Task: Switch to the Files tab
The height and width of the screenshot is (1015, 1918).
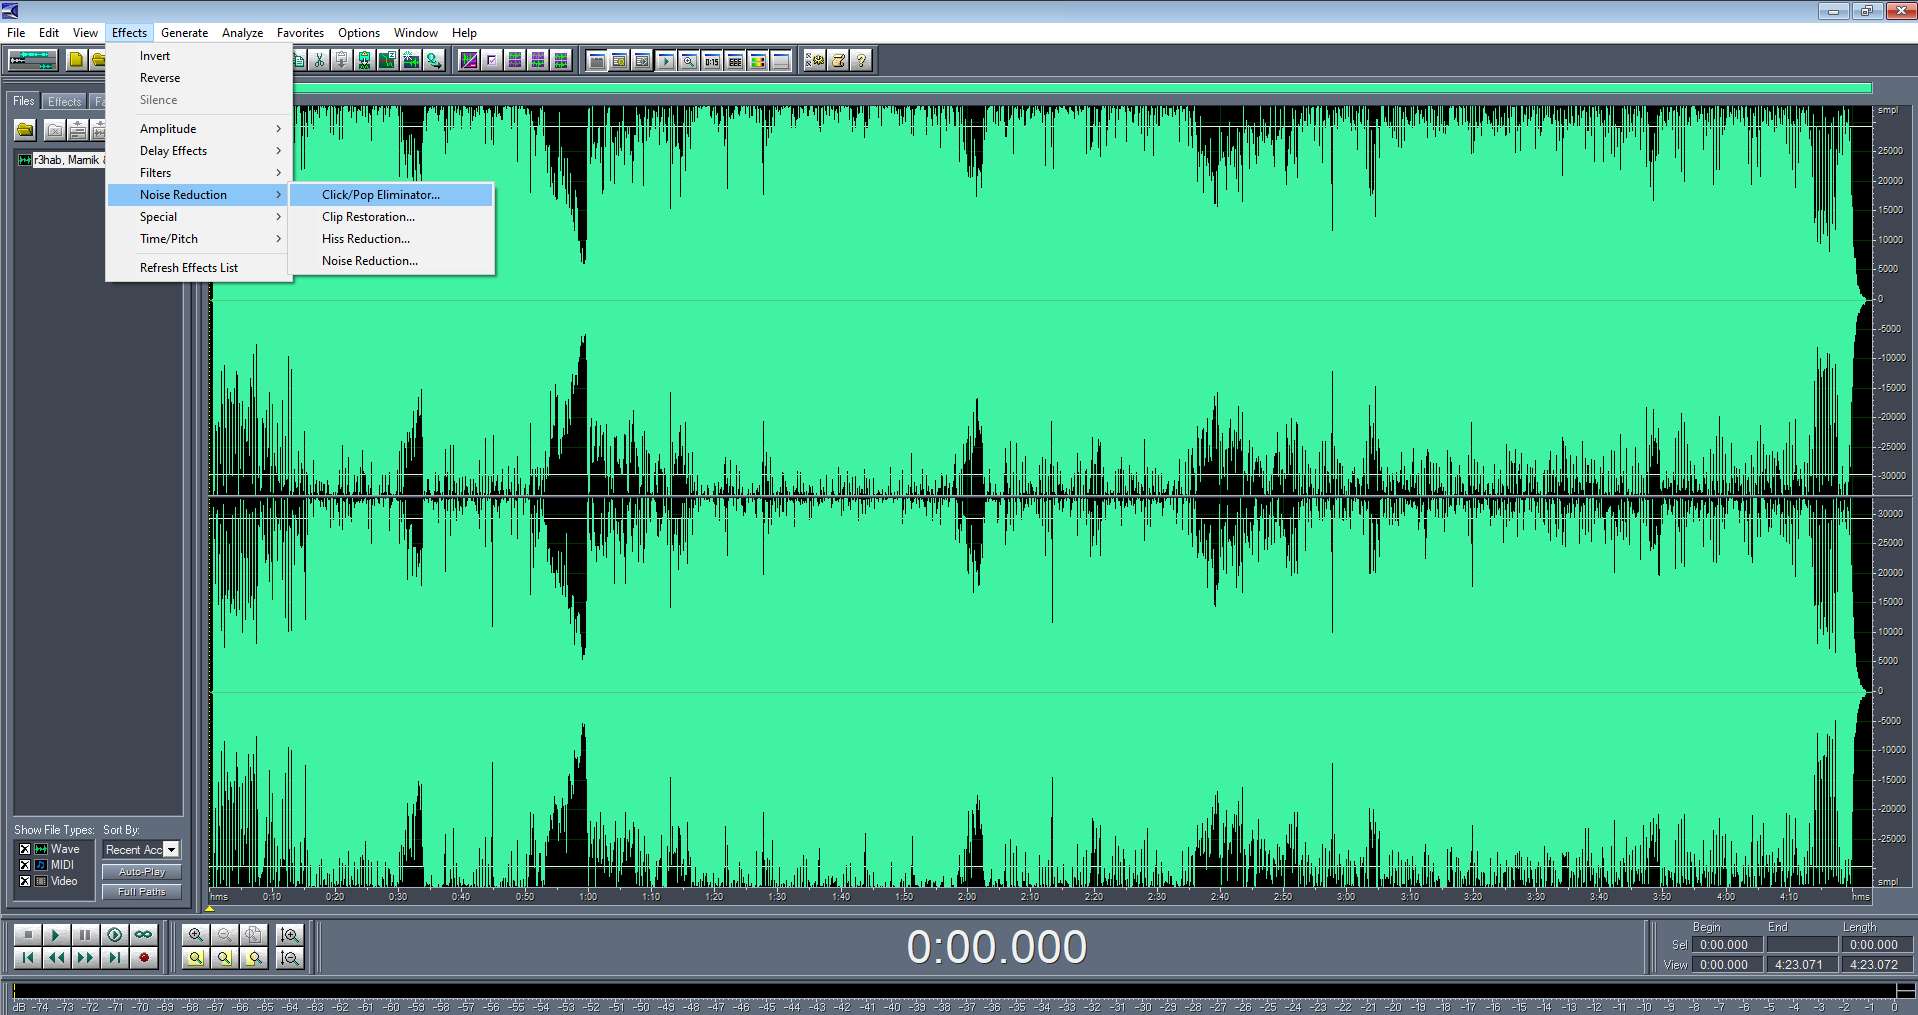Action: pyautogui.click(x=24, y=101)
